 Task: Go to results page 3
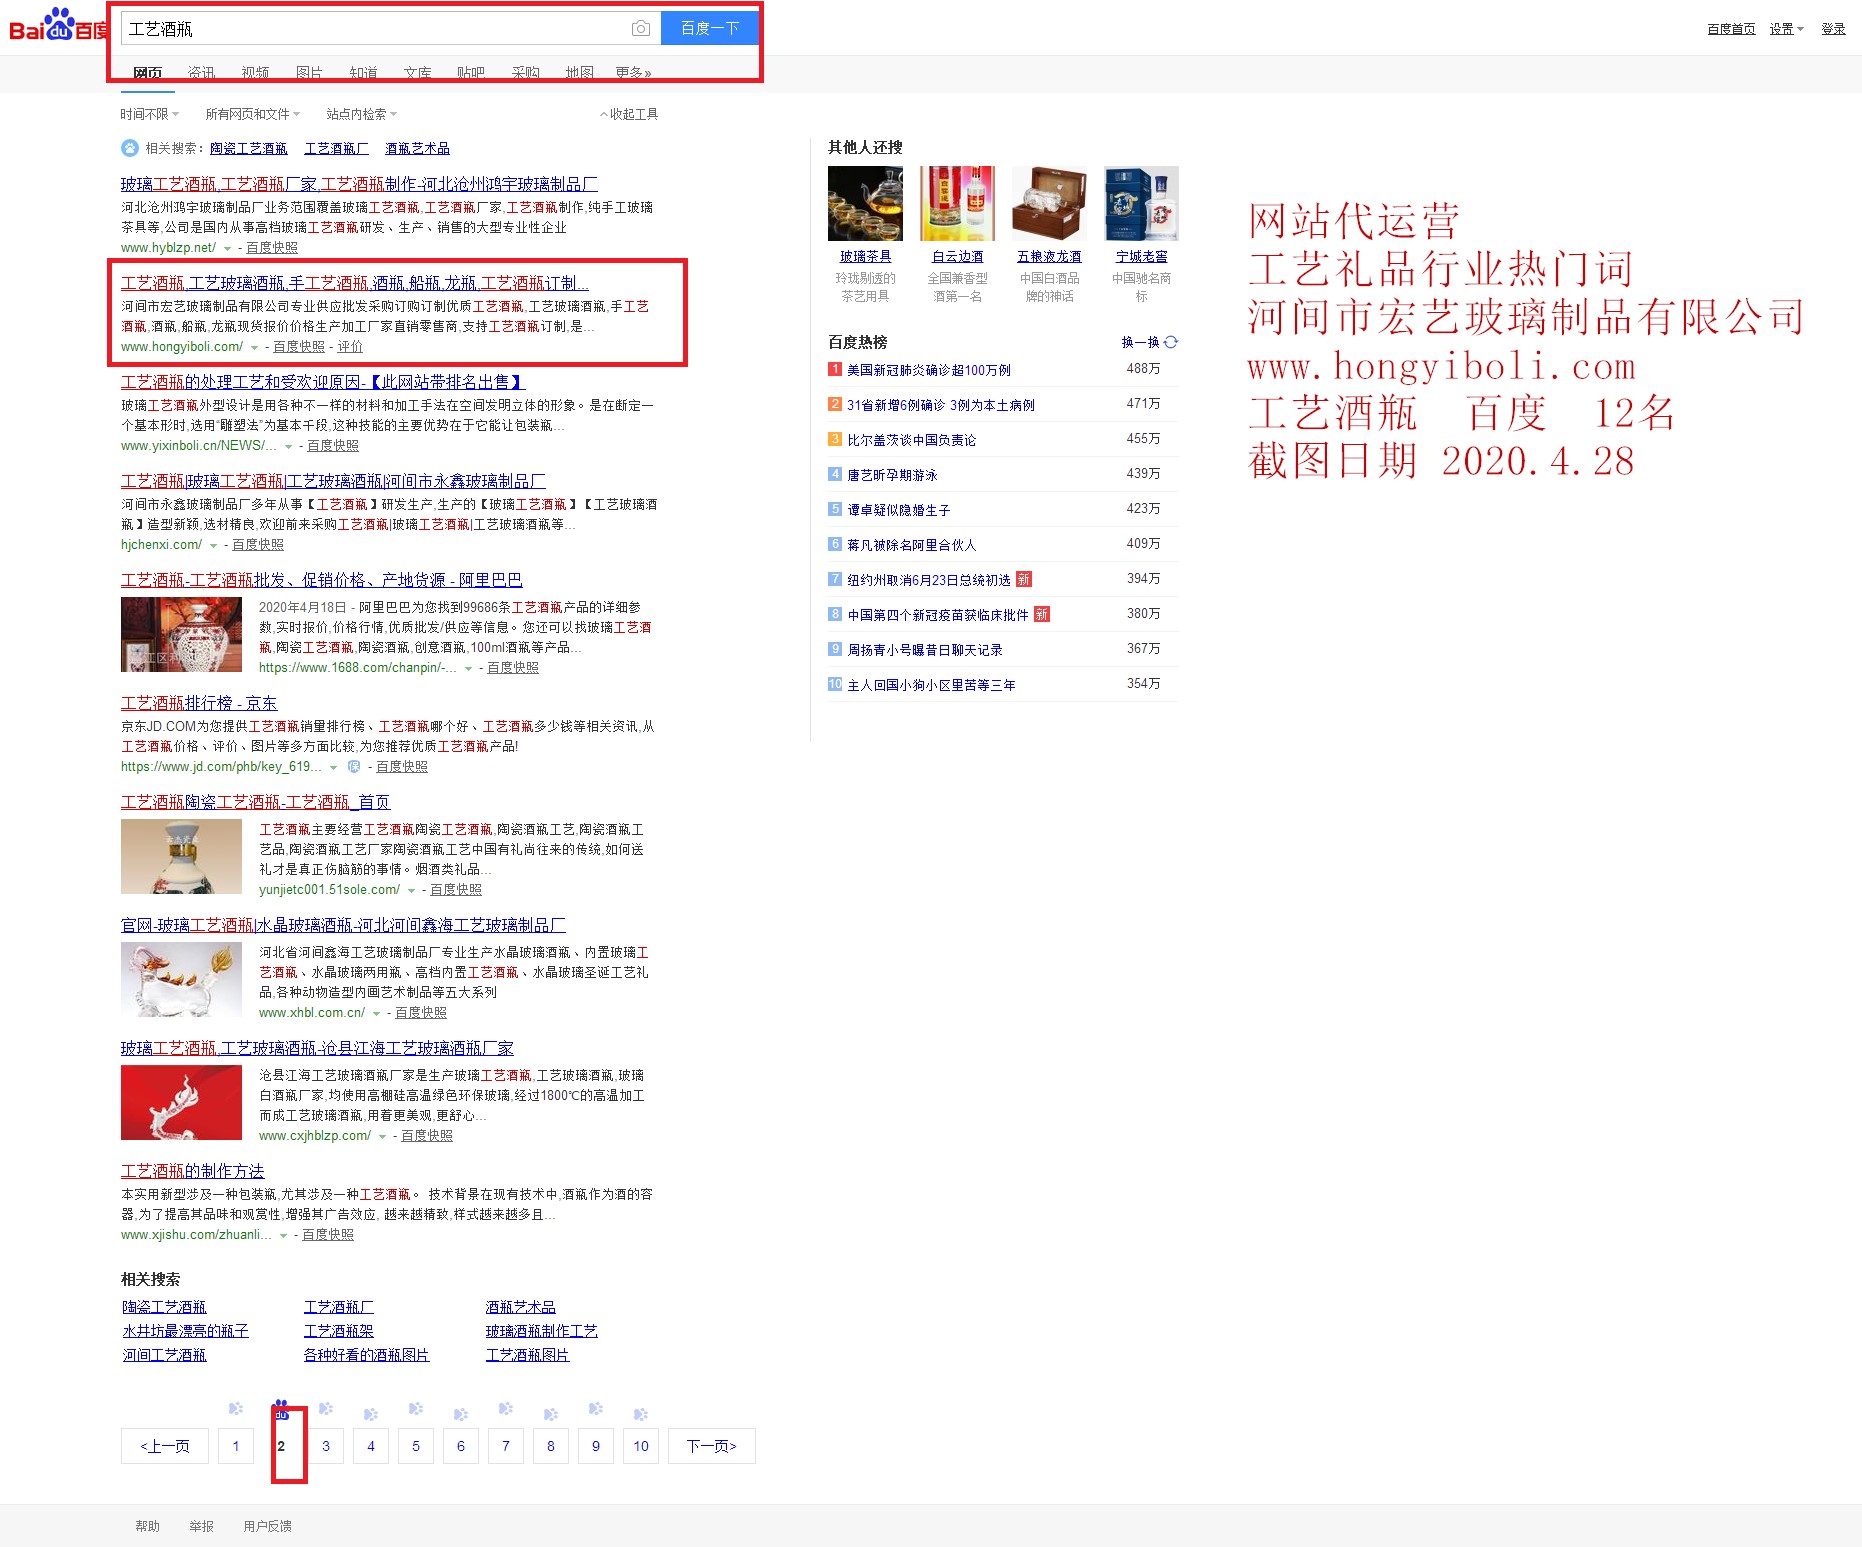[326, 1446]
